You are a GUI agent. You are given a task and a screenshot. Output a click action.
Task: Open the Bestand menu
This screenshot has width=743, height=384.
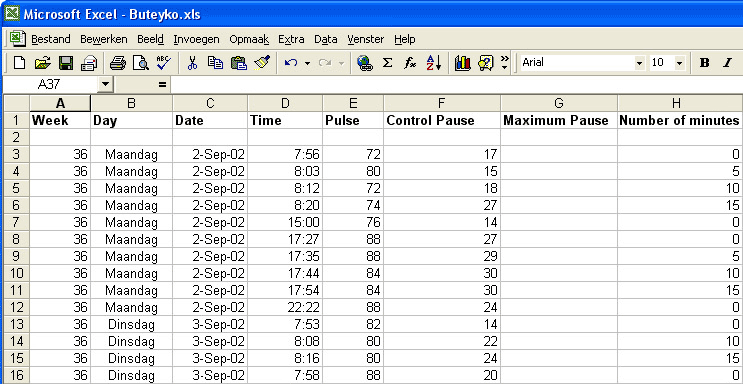(x=51, y=39)
